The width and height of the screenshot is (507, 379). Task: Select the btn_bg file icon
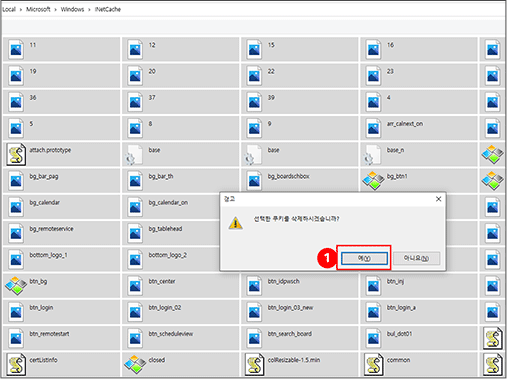[16, 286]
